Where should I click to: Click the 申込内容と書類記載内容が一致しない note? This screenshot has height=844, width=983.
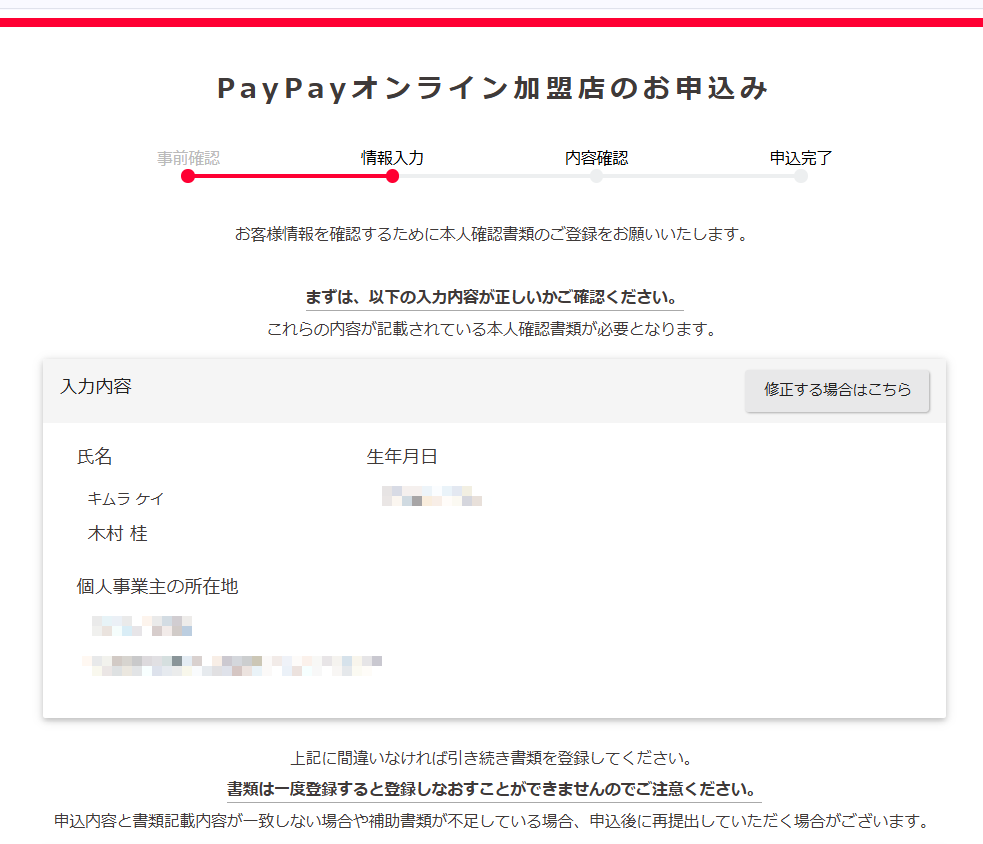492,821
